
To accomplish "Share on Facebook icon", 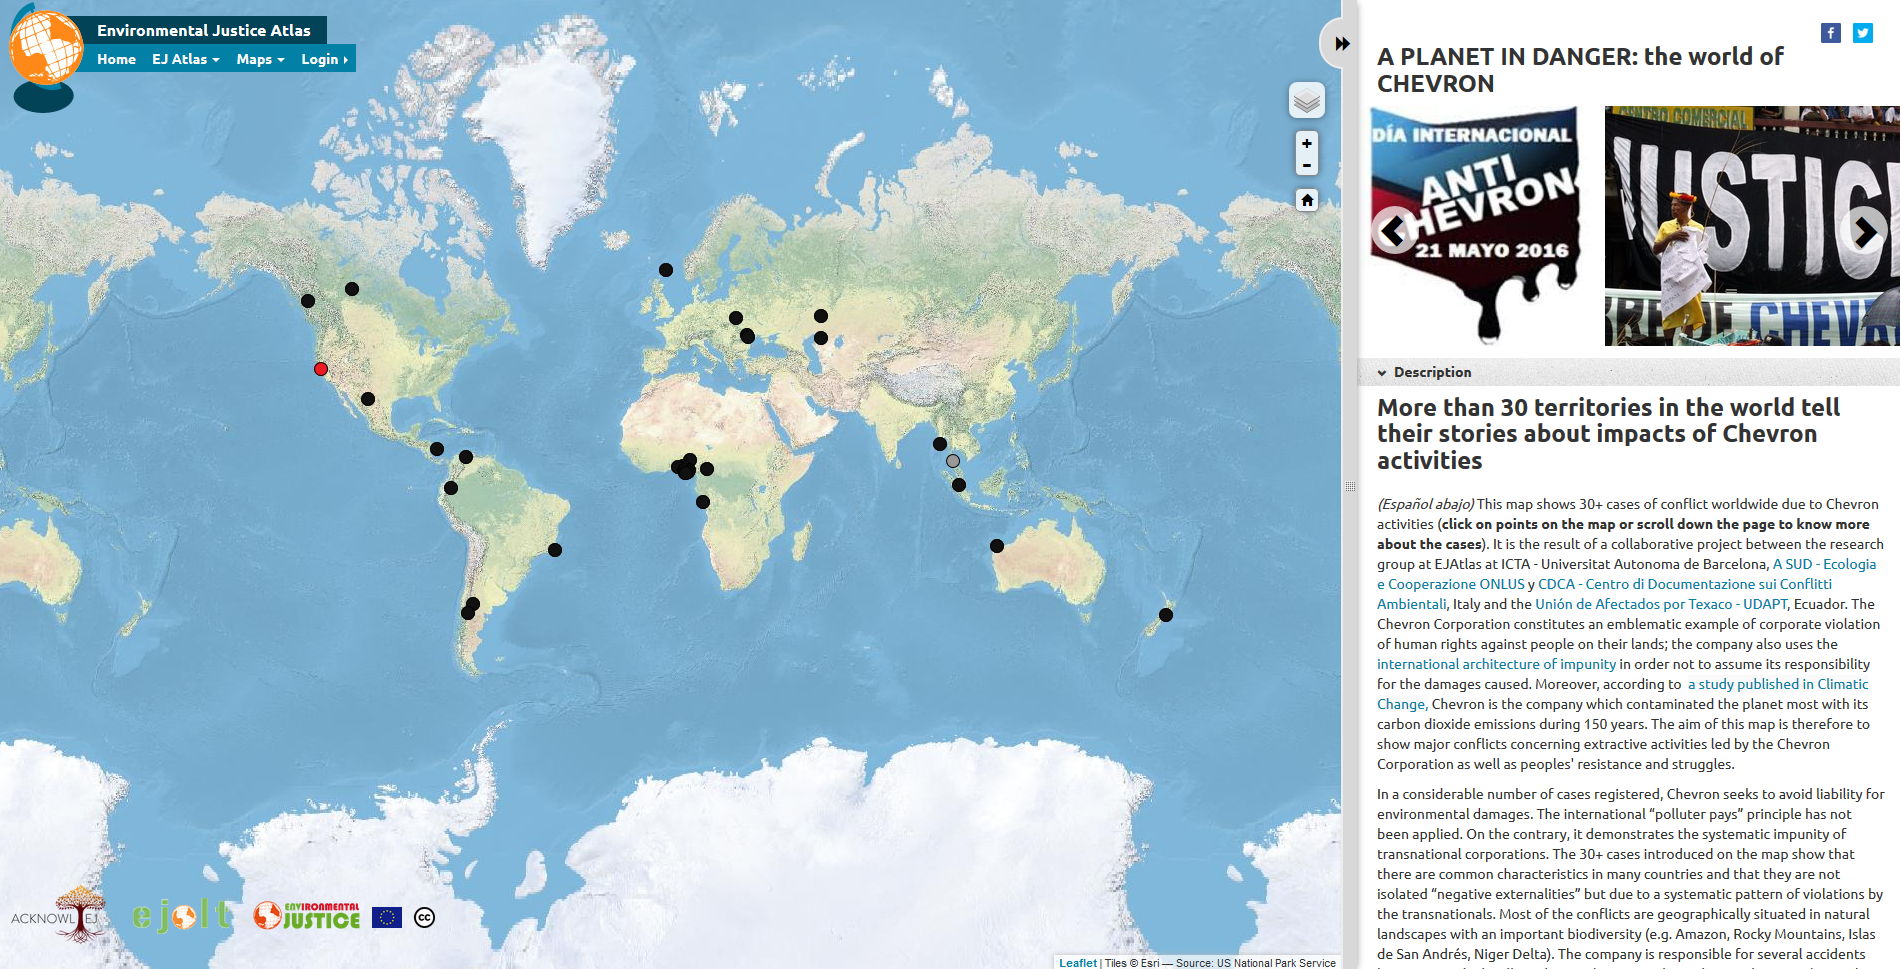I will (1830, 33).
